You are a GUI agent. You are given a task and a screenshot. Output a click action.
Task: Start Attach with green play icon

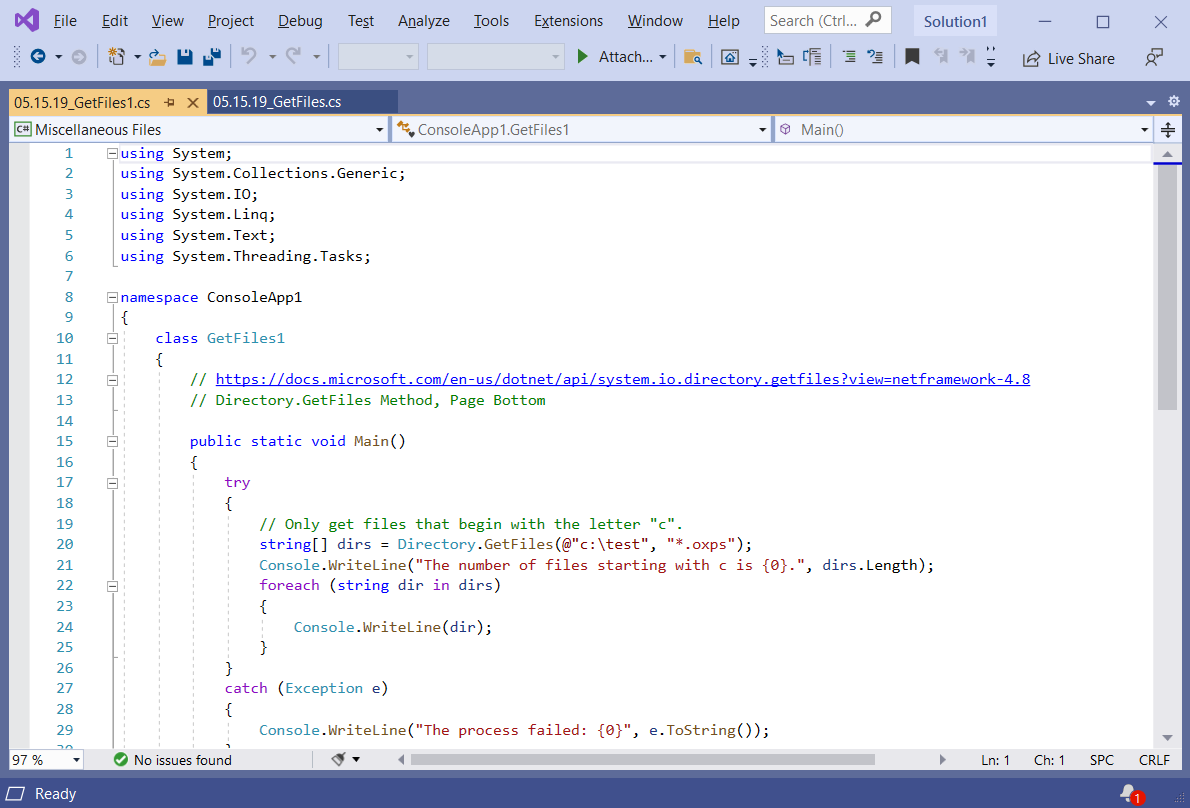pos(582,56)
